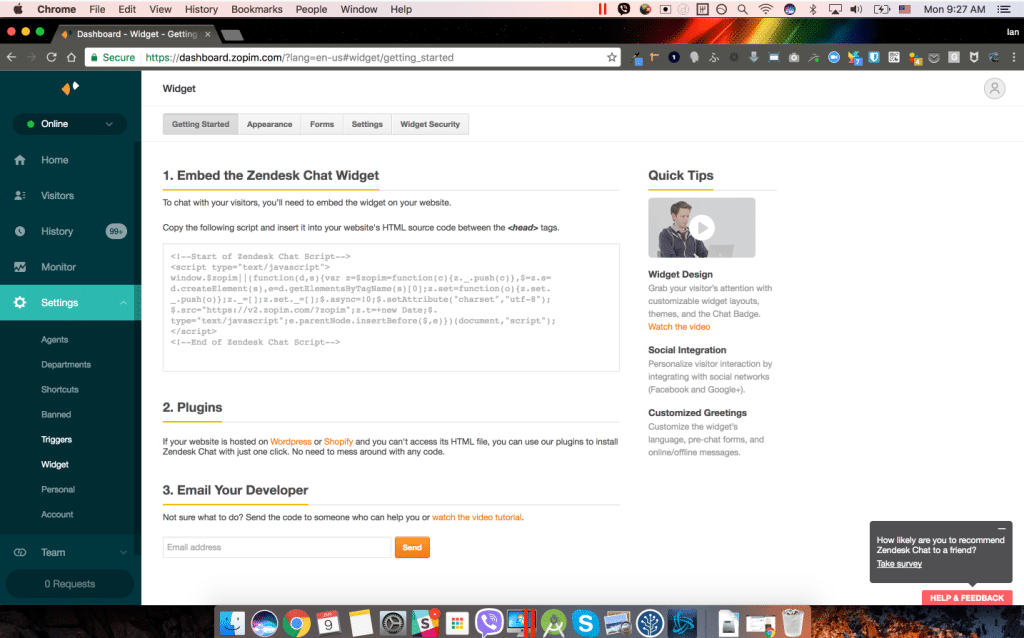Open the Forms tab
This screenshot has width=1024, height=638.
pos(321,124)
